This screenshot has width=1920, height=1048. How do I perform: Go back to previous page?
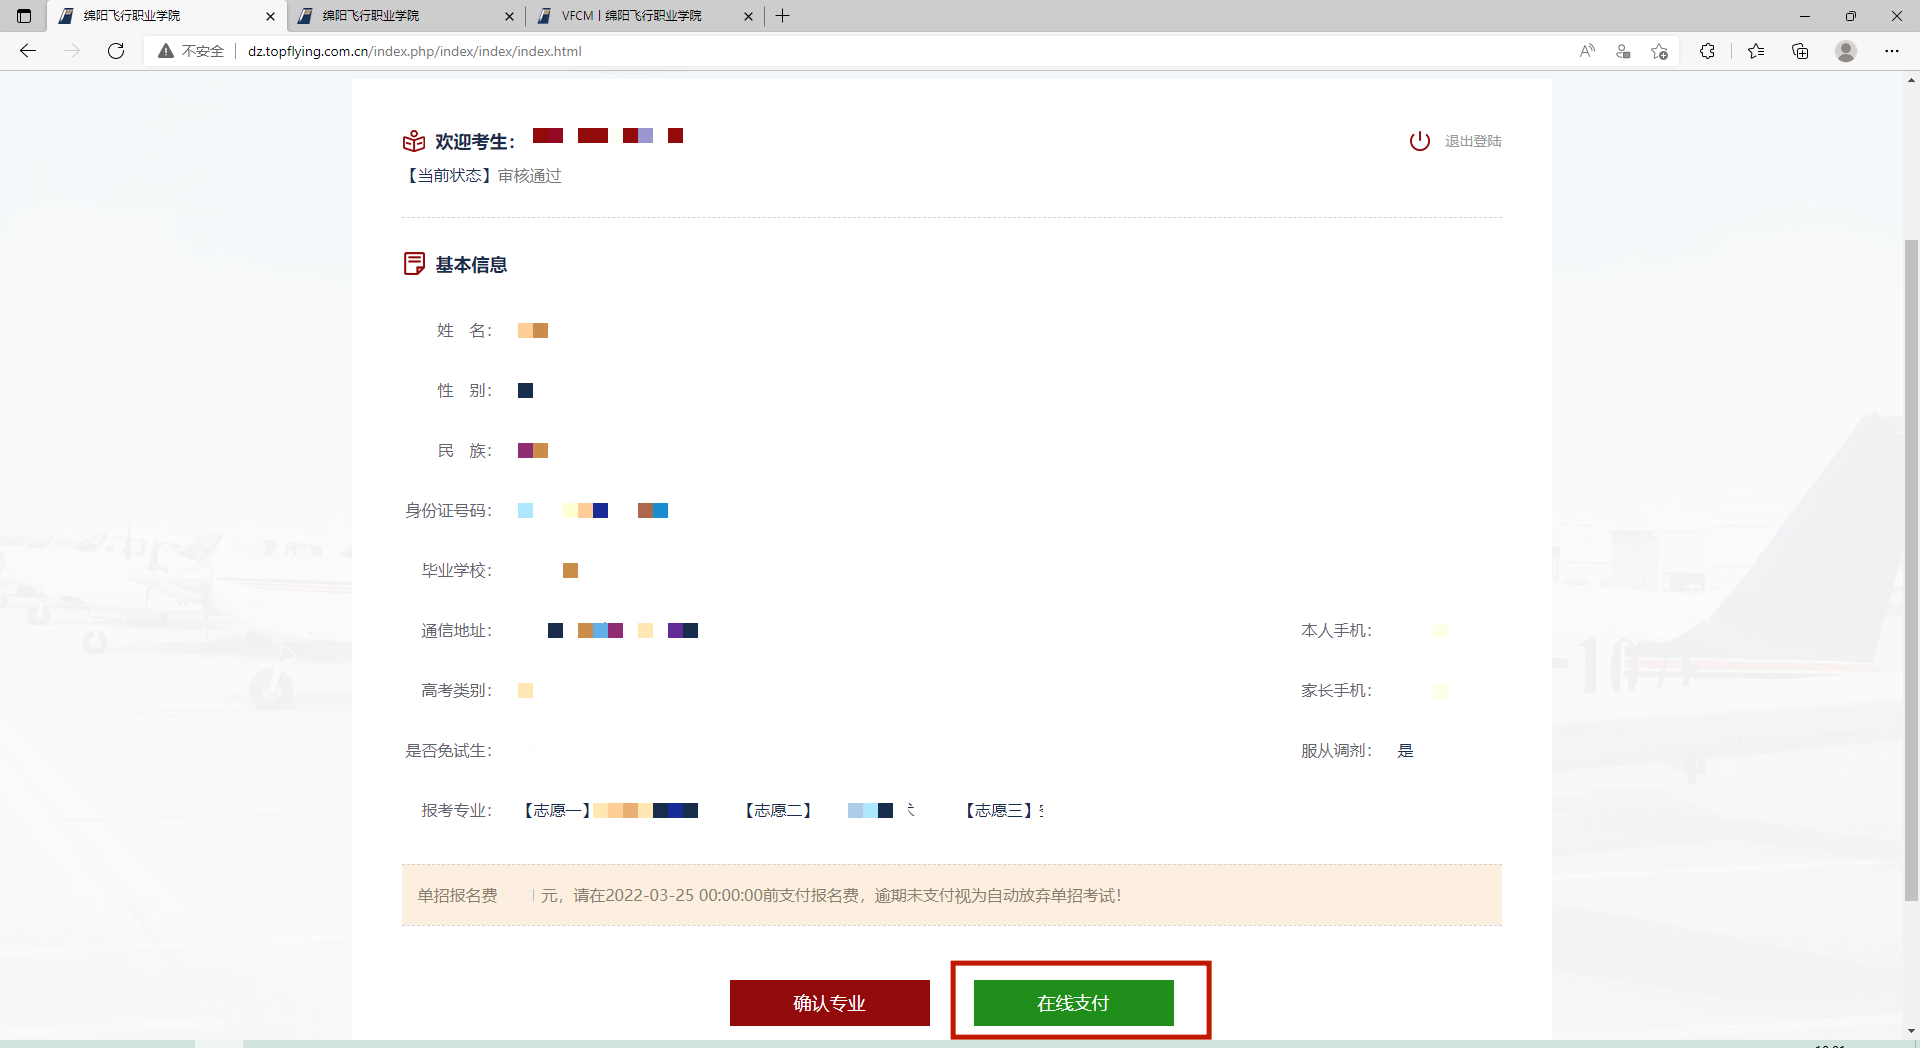[x=28, y=51]
